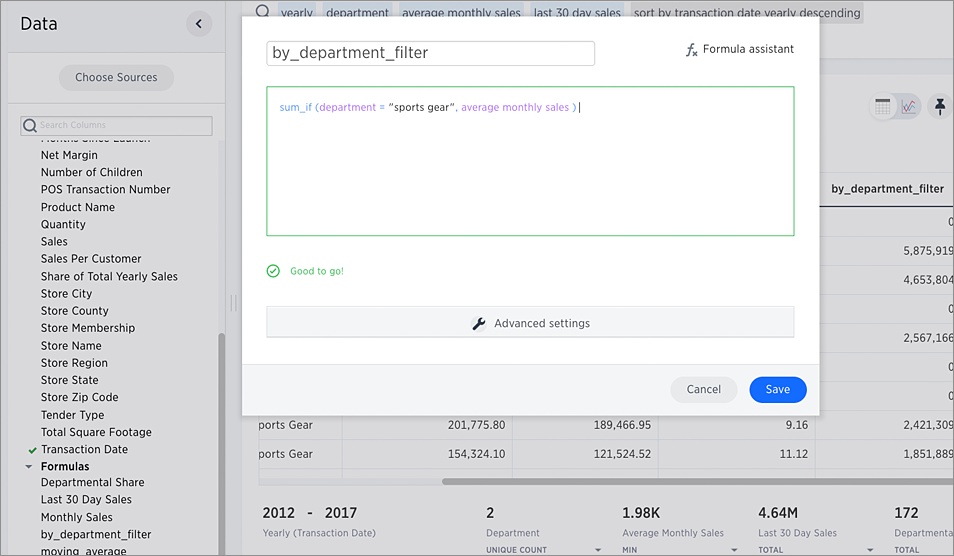This screenshot has height=556, width=954.
Task: Click the Good to go checkmark icon
Action: 273,271
